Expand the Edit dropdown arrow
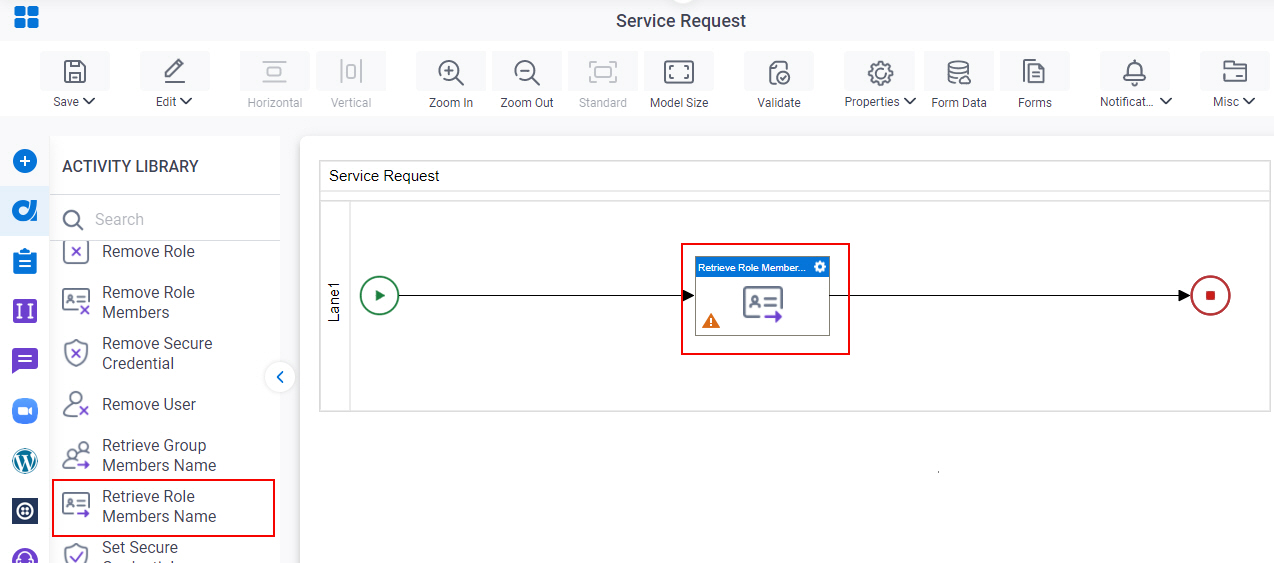1274x563 pixels. tap(187, 101)
